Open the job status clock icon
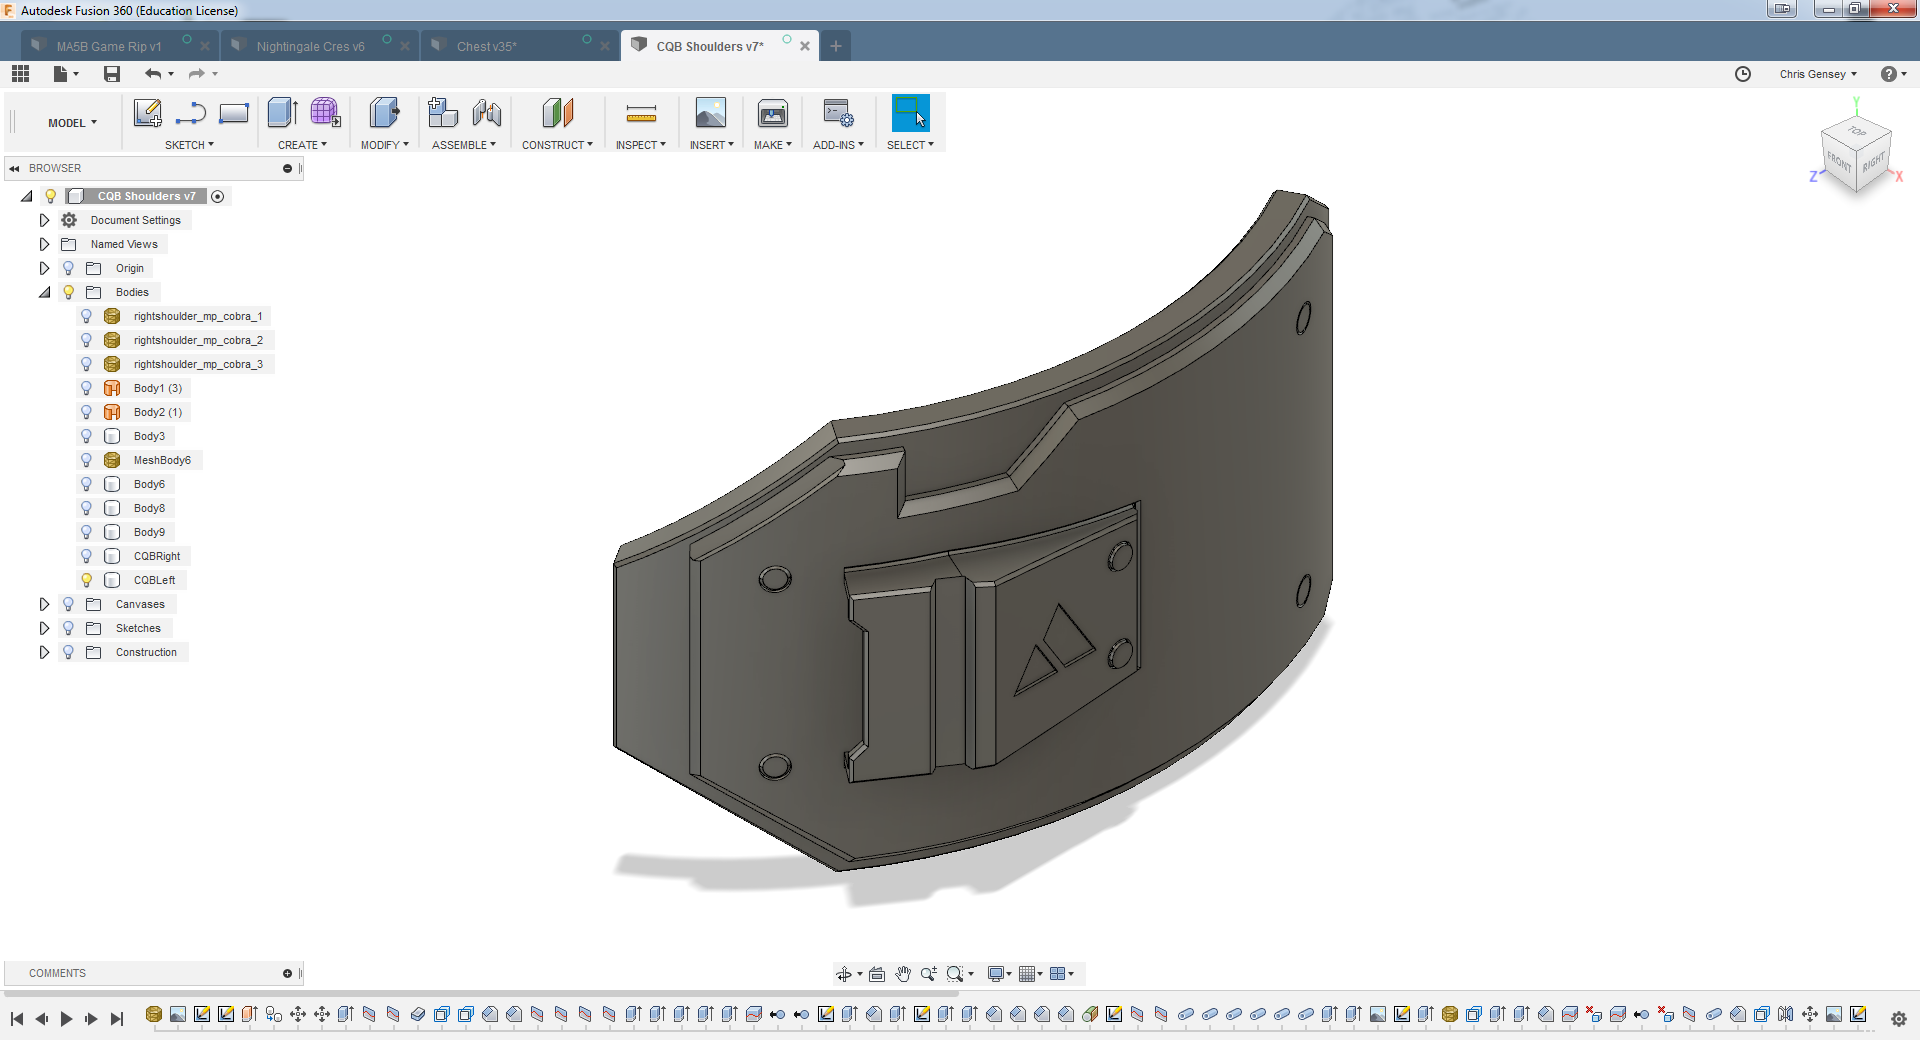The height and width of the screenshot is (1040, 1920). pos(1743,74)
